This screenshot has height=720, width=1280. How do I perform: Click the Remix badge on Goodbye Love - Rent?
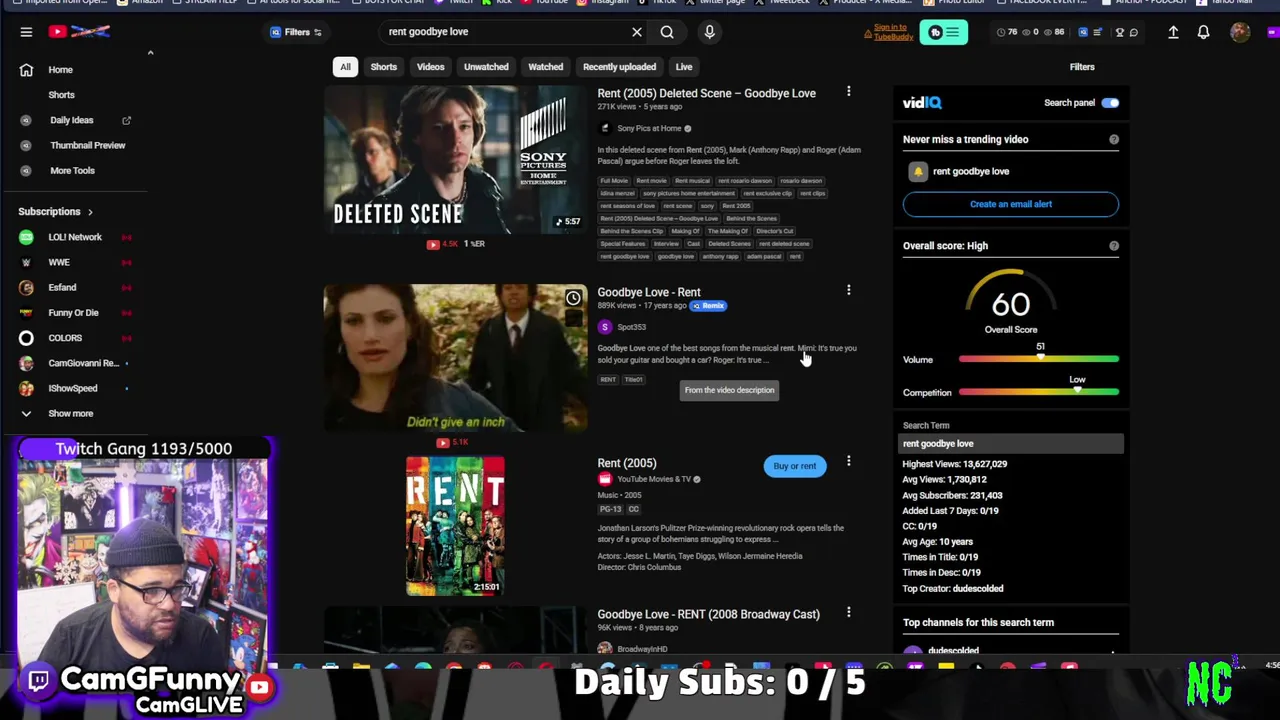[x=708, y=306]
